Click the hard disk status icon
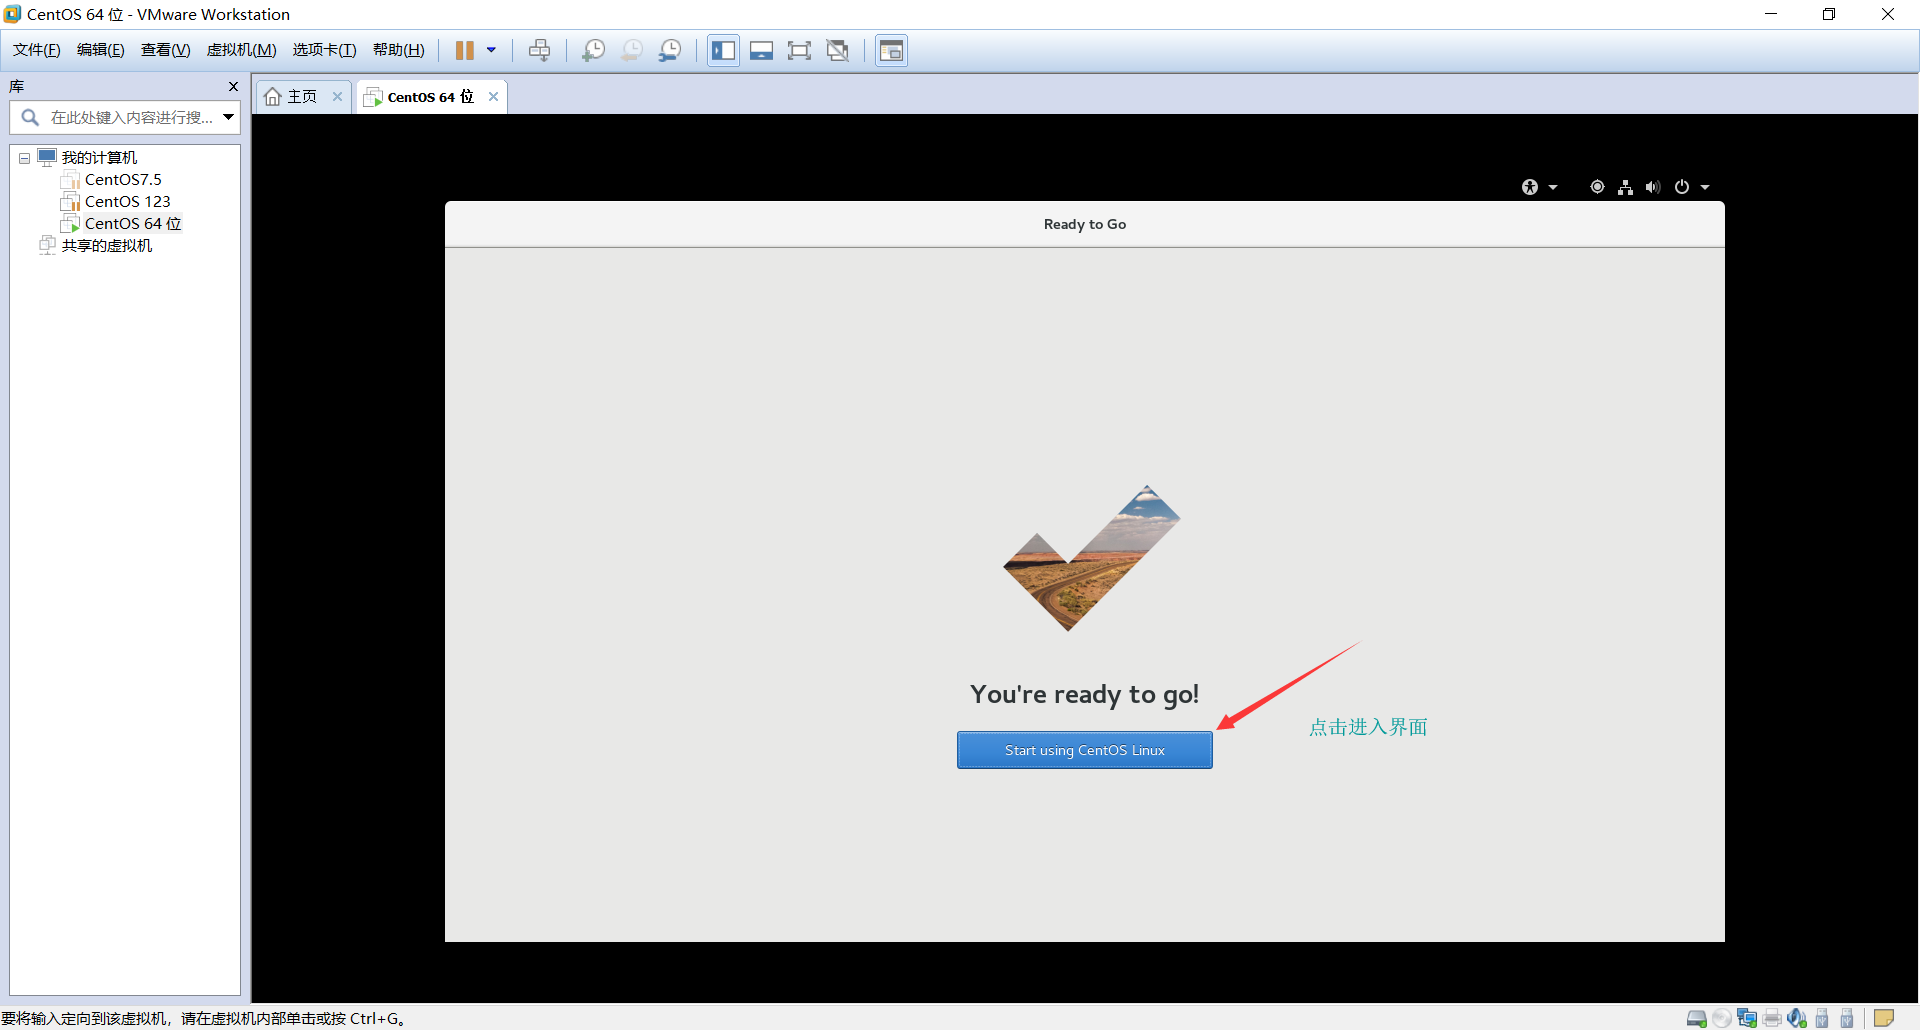1920x1030 pixels. click(1696, 1019)
